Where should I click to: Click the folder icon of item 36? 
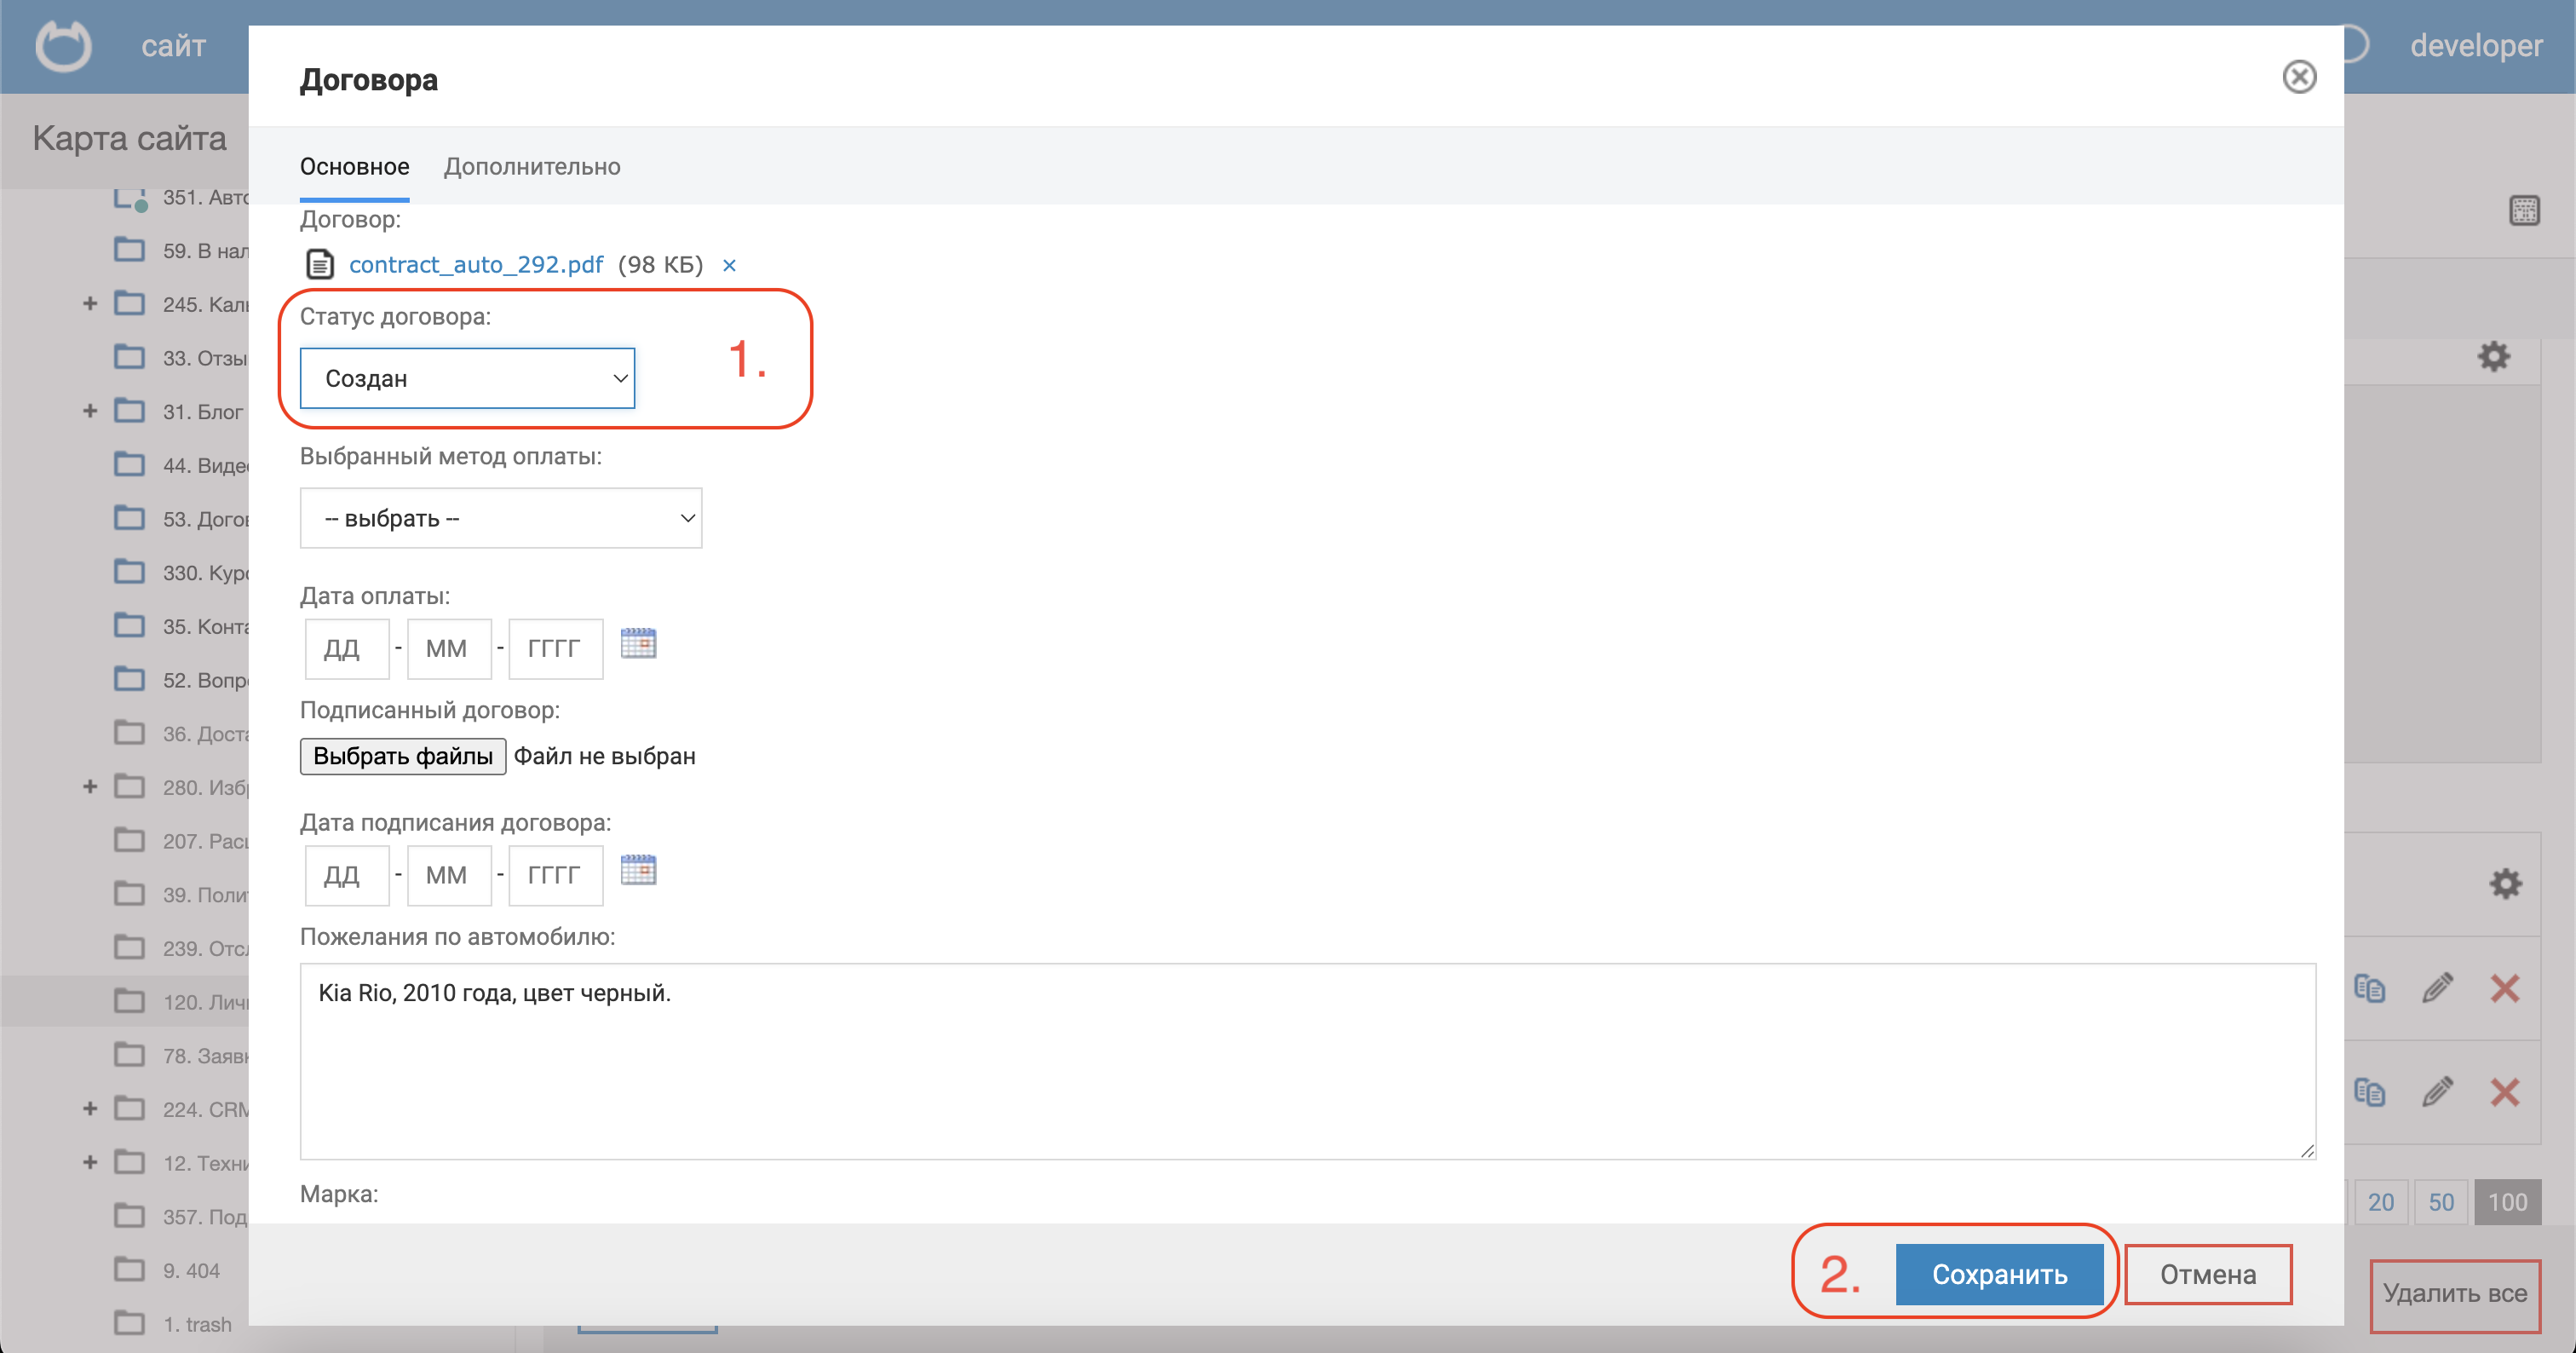pyautogui.click(x=129, y=732)
